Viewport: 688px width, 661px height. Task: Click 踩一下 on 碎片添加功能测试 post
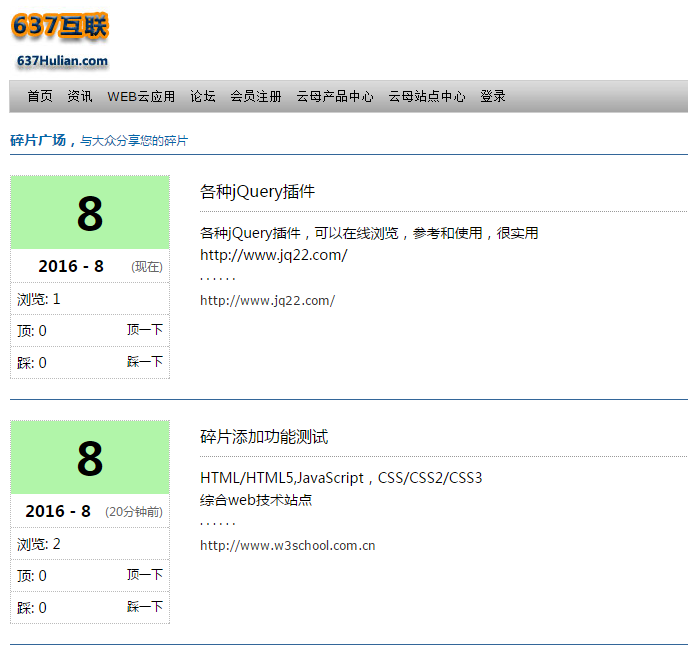click(x=145, y=607)
